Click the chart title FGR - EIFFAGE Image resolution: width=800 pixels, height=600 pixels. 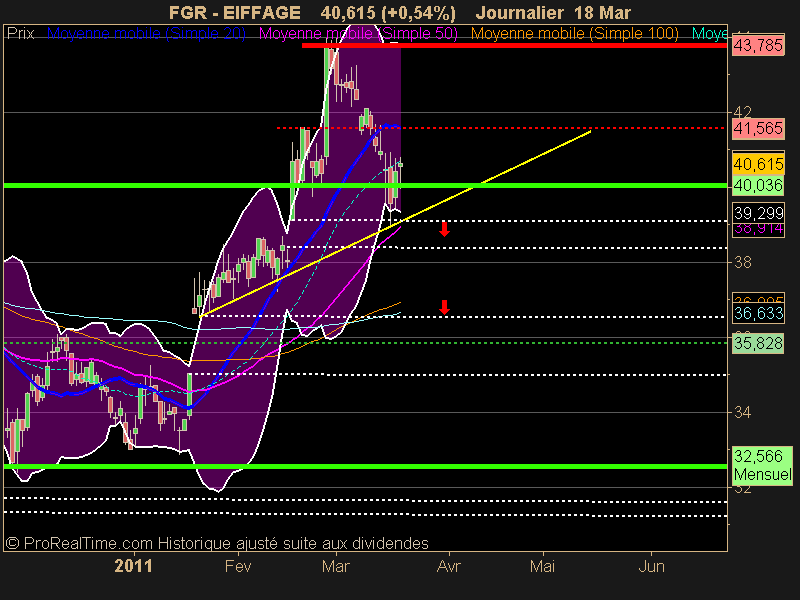tap(235, 12)
